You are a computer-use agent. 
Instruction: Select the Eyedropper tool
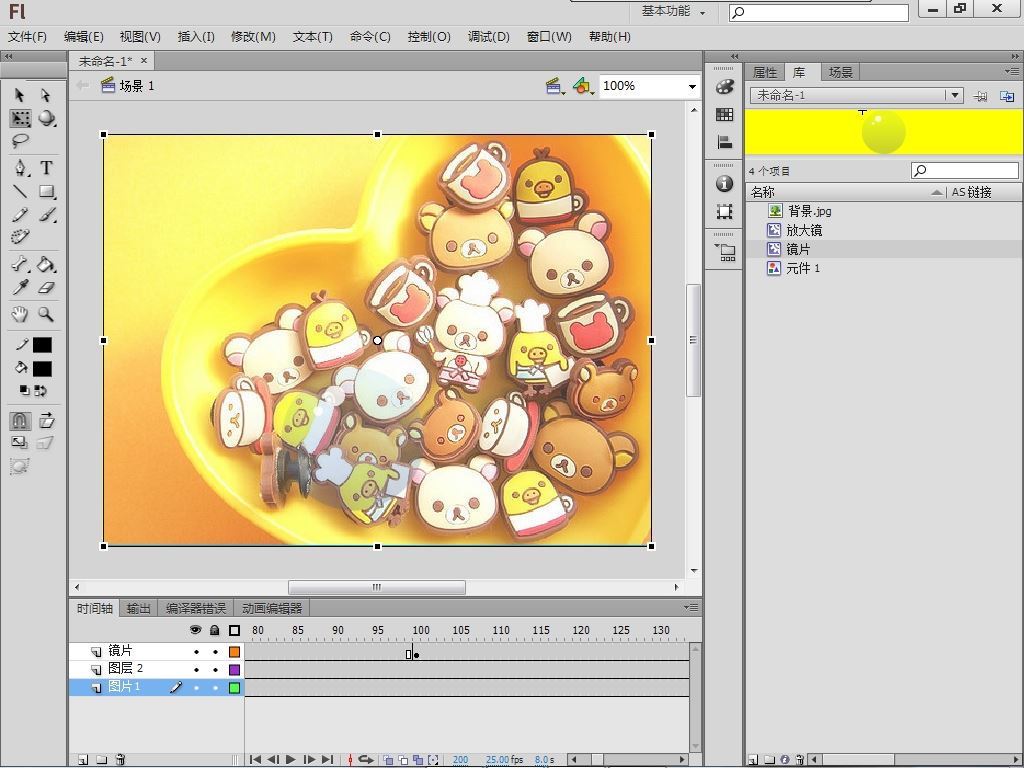tap(20, 287)
